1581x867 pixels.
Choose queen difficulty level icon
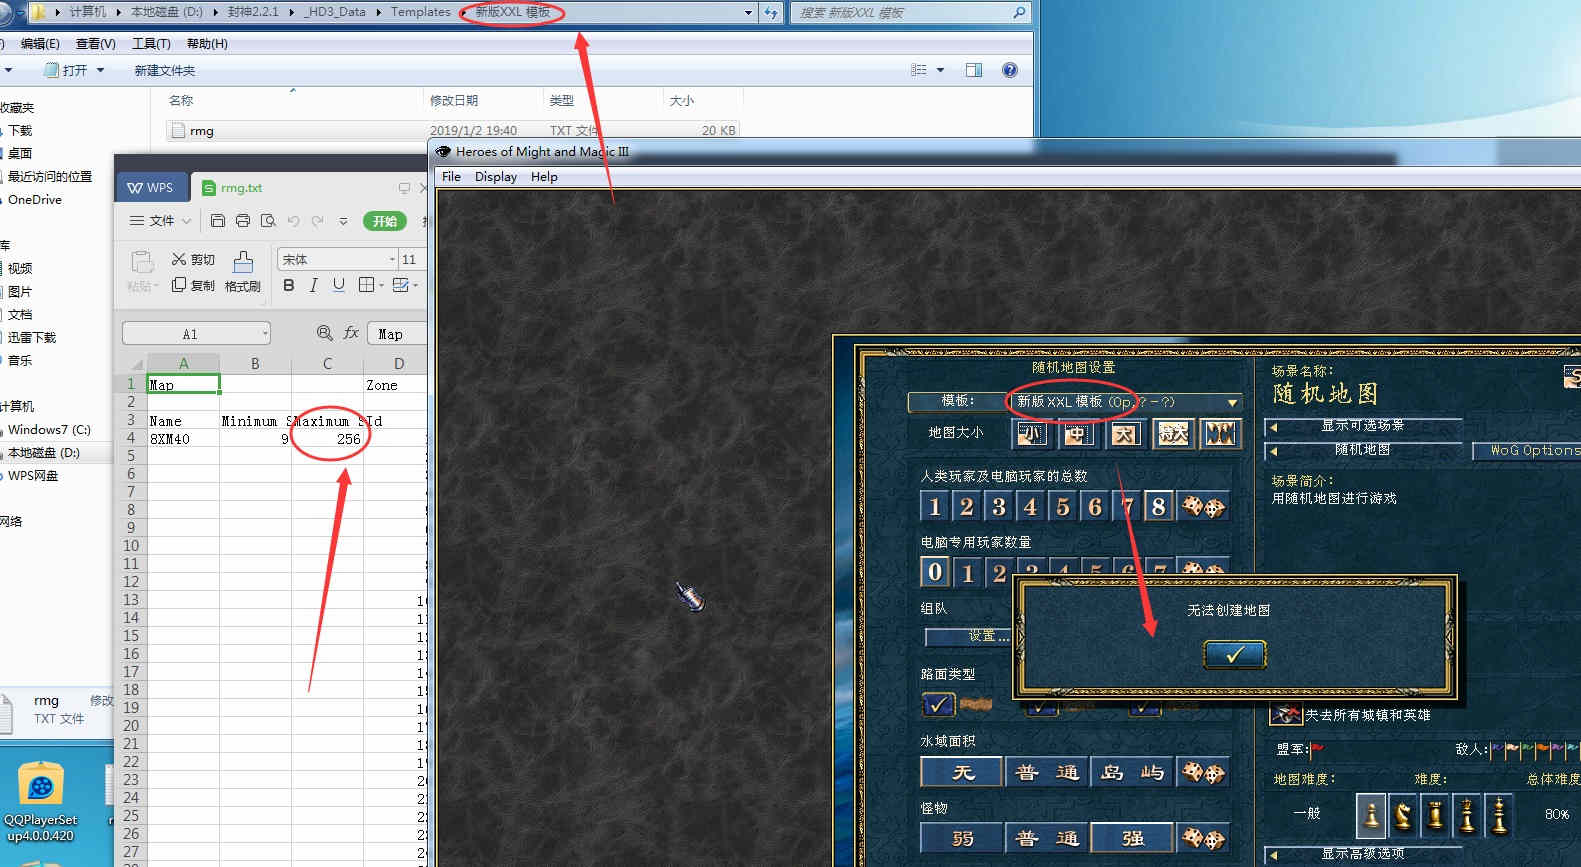1467,815
